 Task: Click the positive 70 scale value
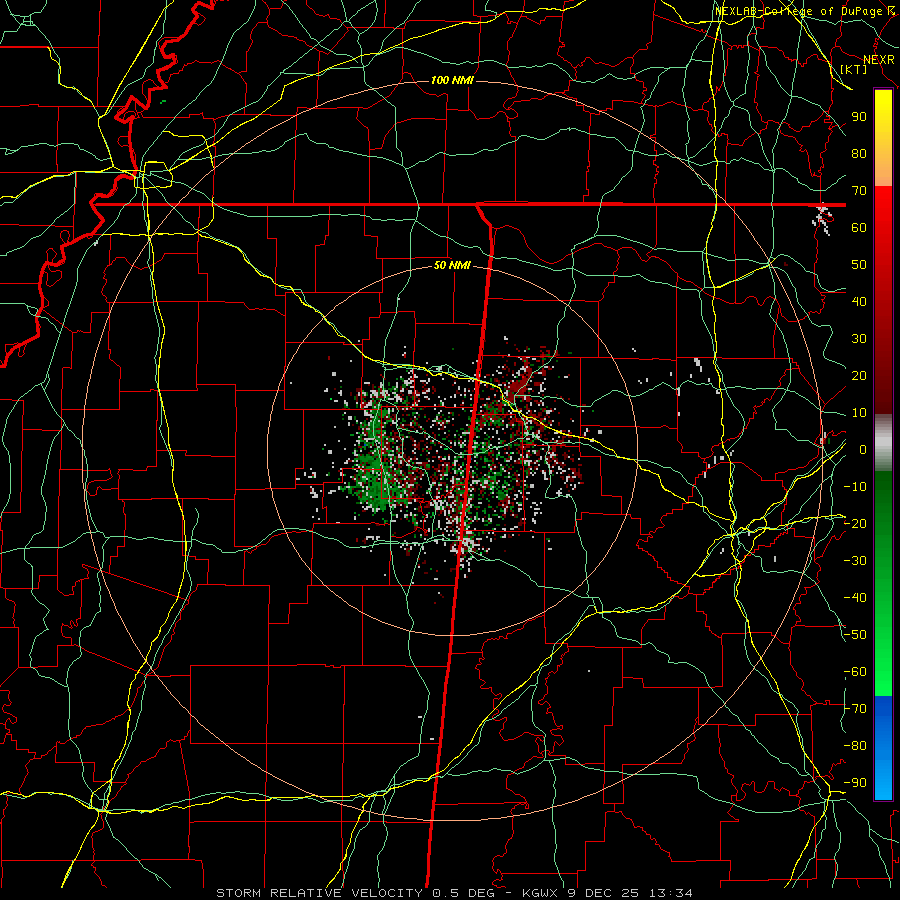[x=859, y=191]
